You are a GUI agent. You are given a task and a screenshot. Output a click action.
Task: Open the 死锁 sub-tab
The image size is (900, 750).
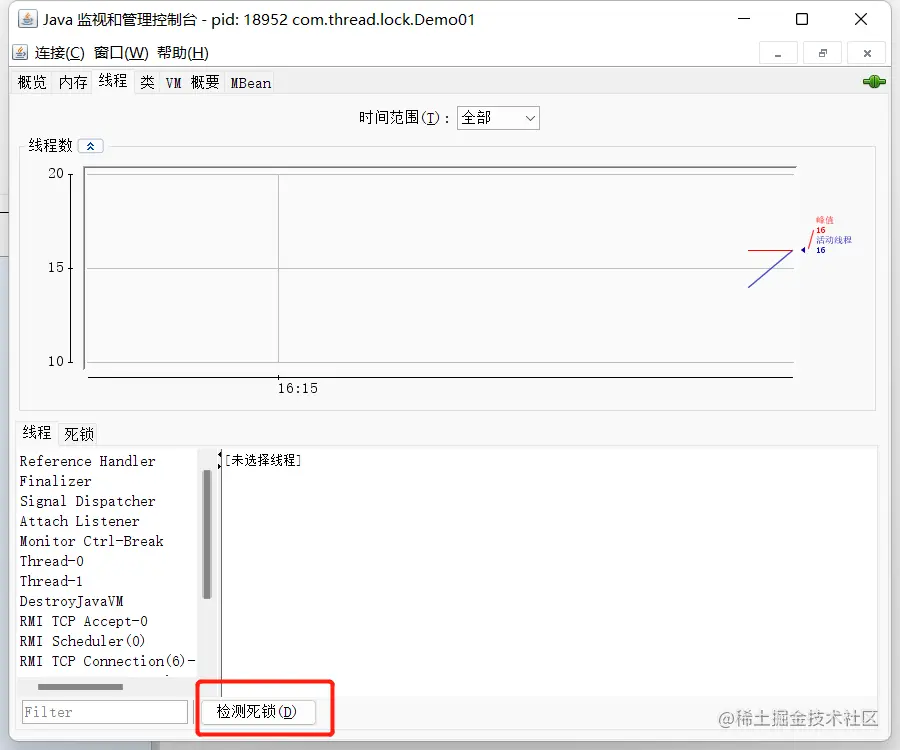[79, 434]
